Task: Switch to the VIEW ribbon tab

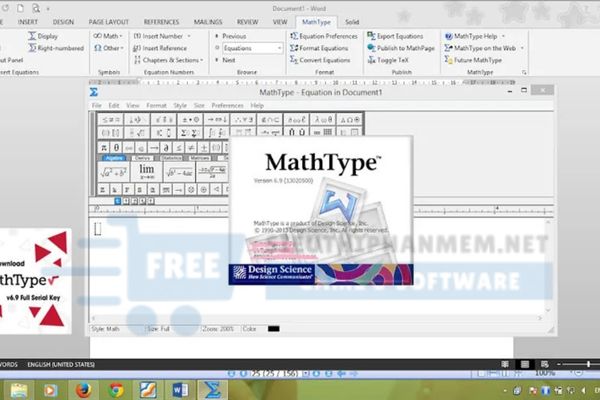Action: [x=280, y=22]
